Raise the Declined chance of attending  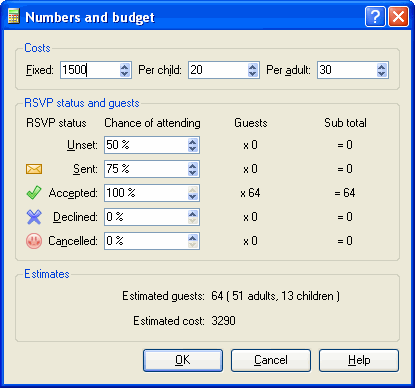(193, 213)
